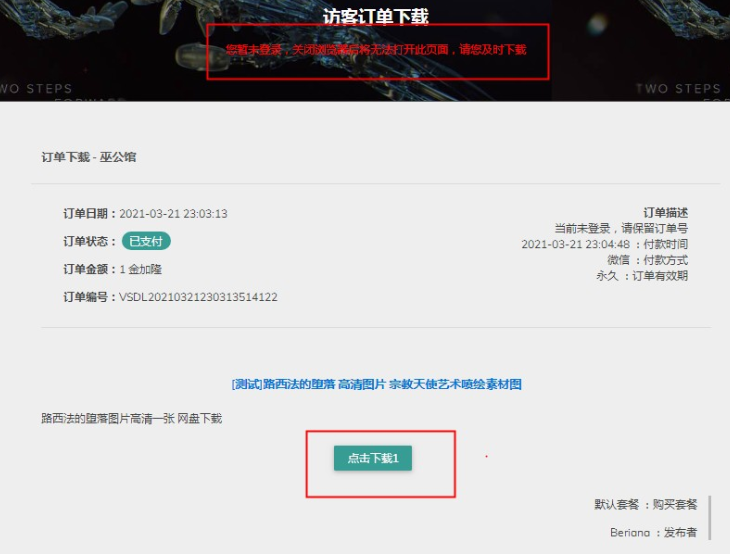Click the 当前未登录，请保留订单号 notice
The image size is (730, 554).
point(621,228)
